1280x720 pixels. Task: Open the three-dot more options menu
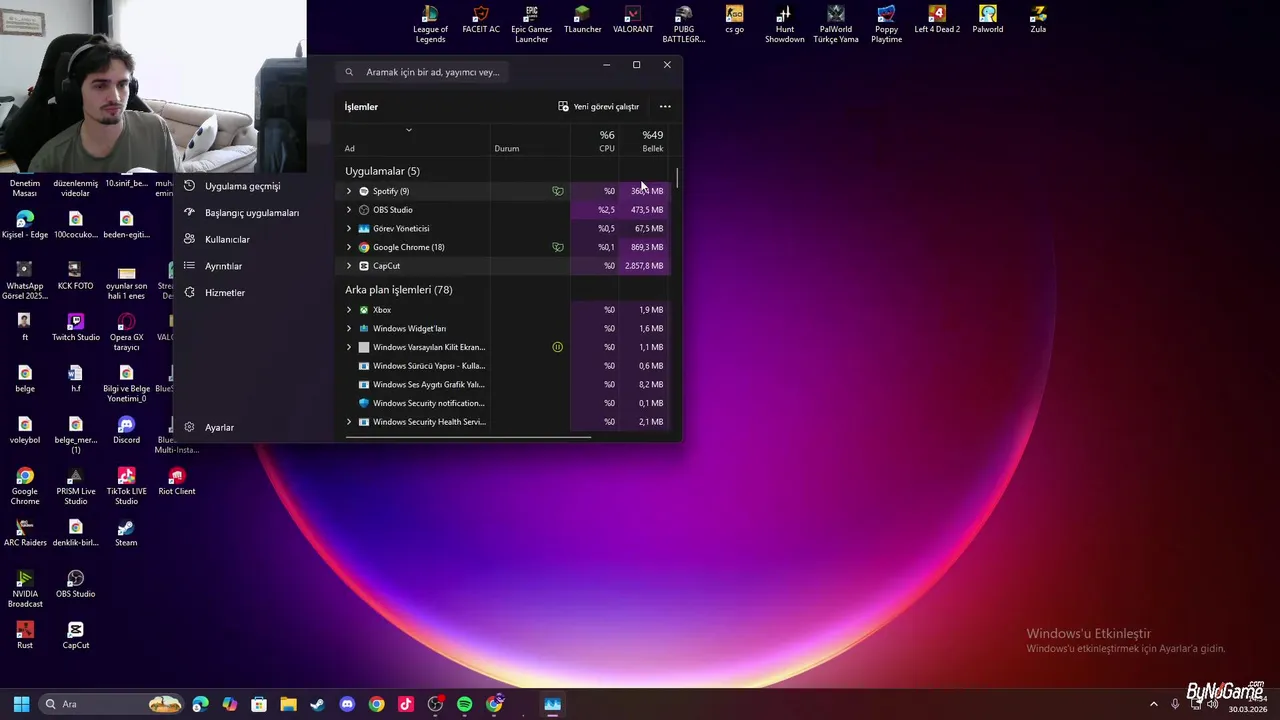tap(665, 106)
